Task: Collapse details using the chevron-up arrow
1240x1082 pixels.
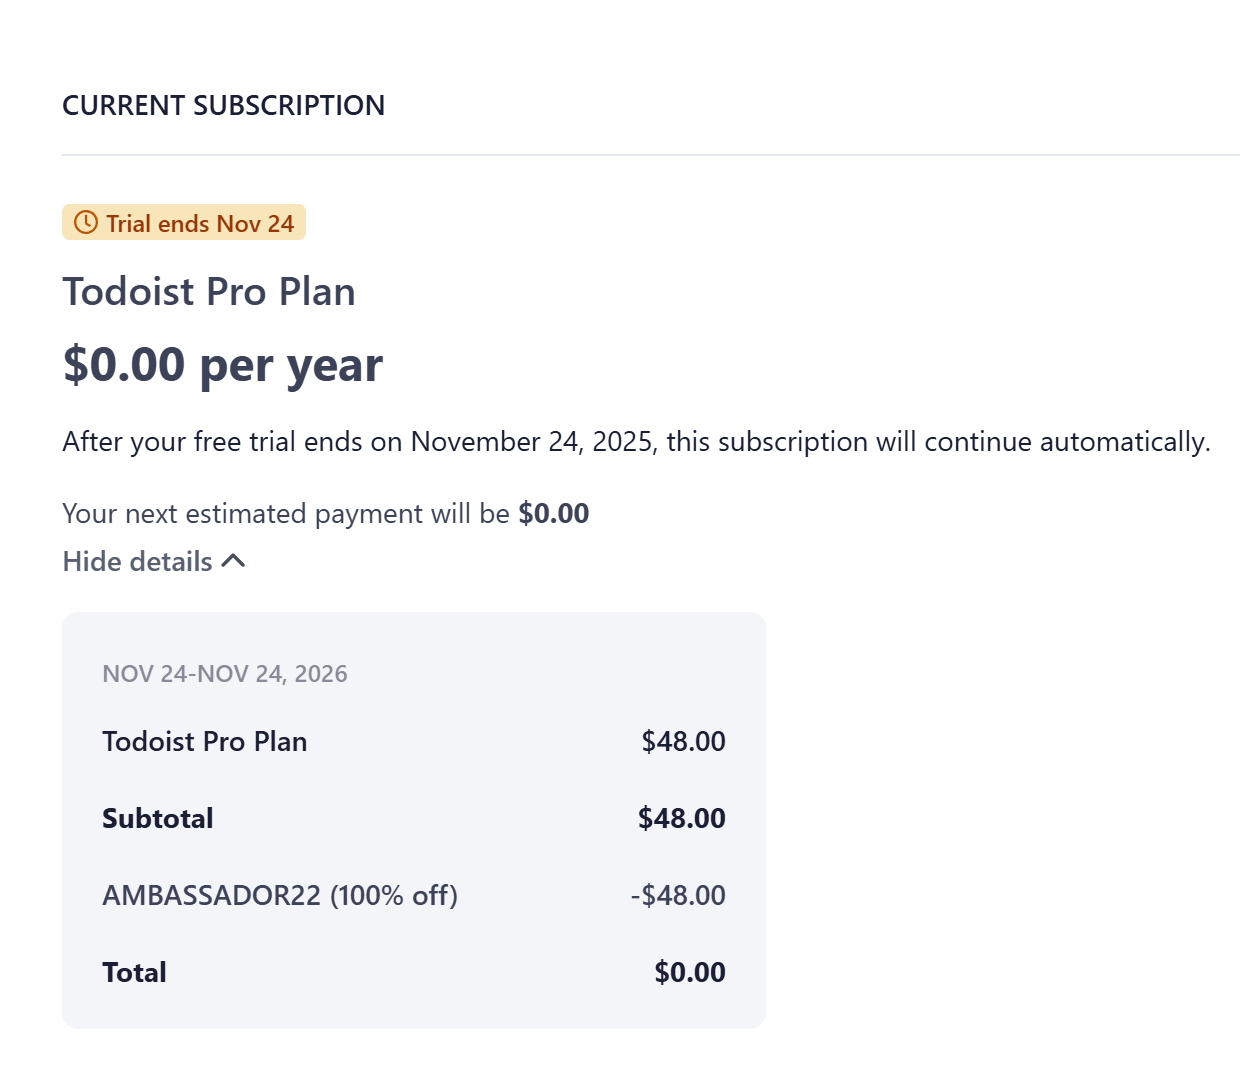Action: click(x=233, y=561)
